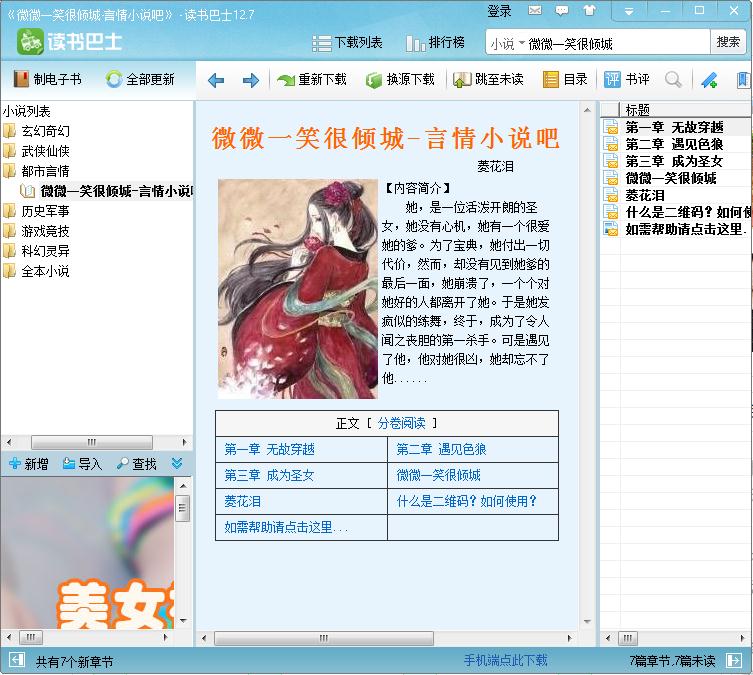Image resolution: width=753 pixels, height=675 pixels.
Task: Click the novel cover illustration
Action: (x=298, y=289)
